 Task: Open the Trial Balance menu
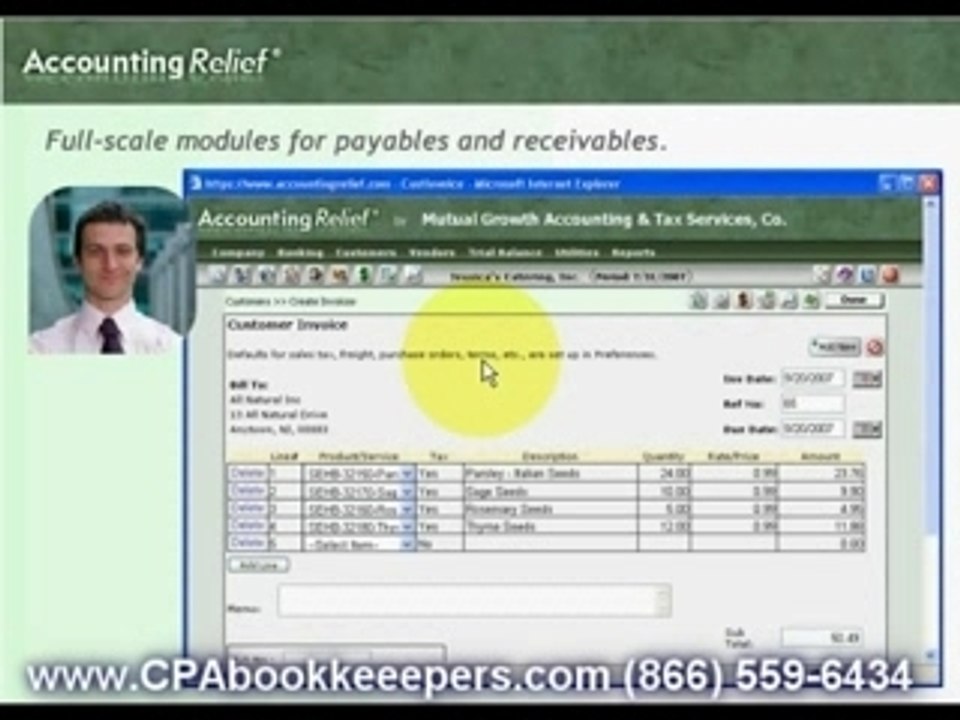(x=505, y=253)
